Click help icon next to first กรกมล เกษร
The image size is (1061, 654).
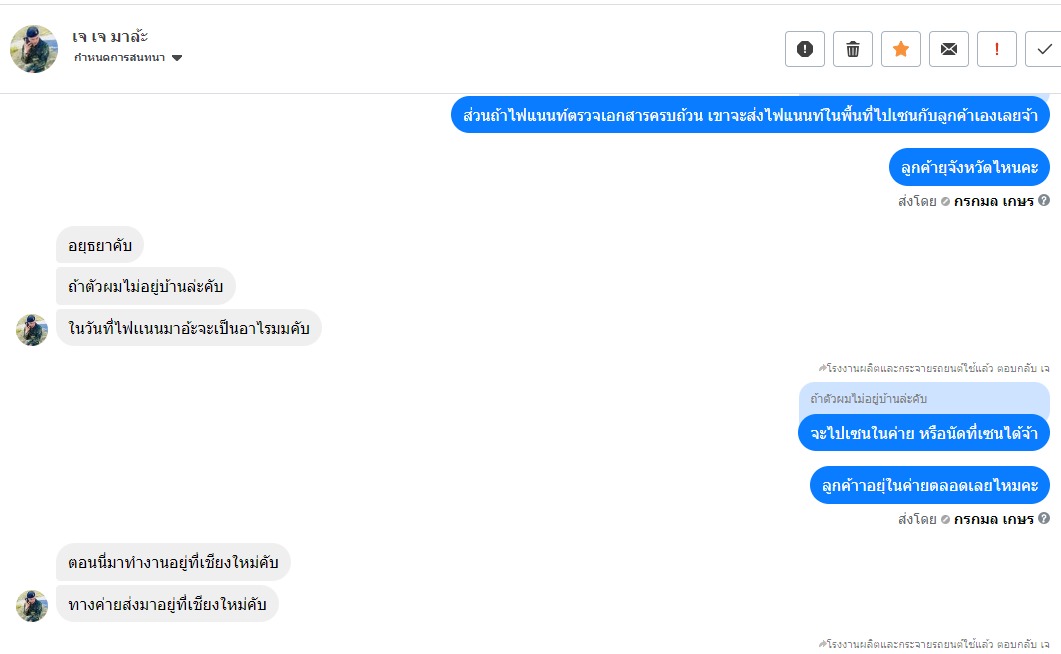(x=1044, y=200)
